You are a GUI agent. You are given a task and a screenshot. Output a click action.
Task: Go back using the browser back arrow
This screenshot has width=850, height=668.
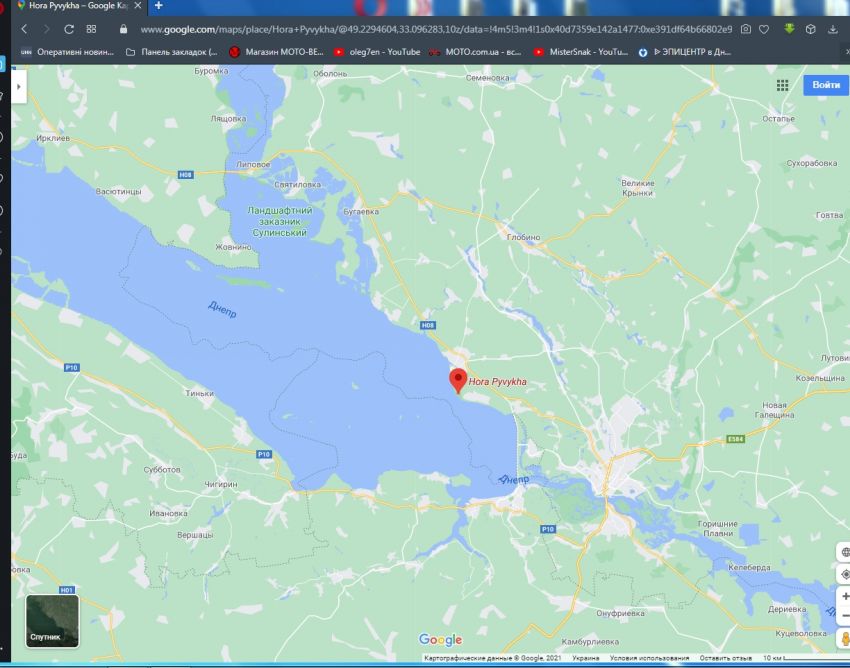[x=24, y=29]
